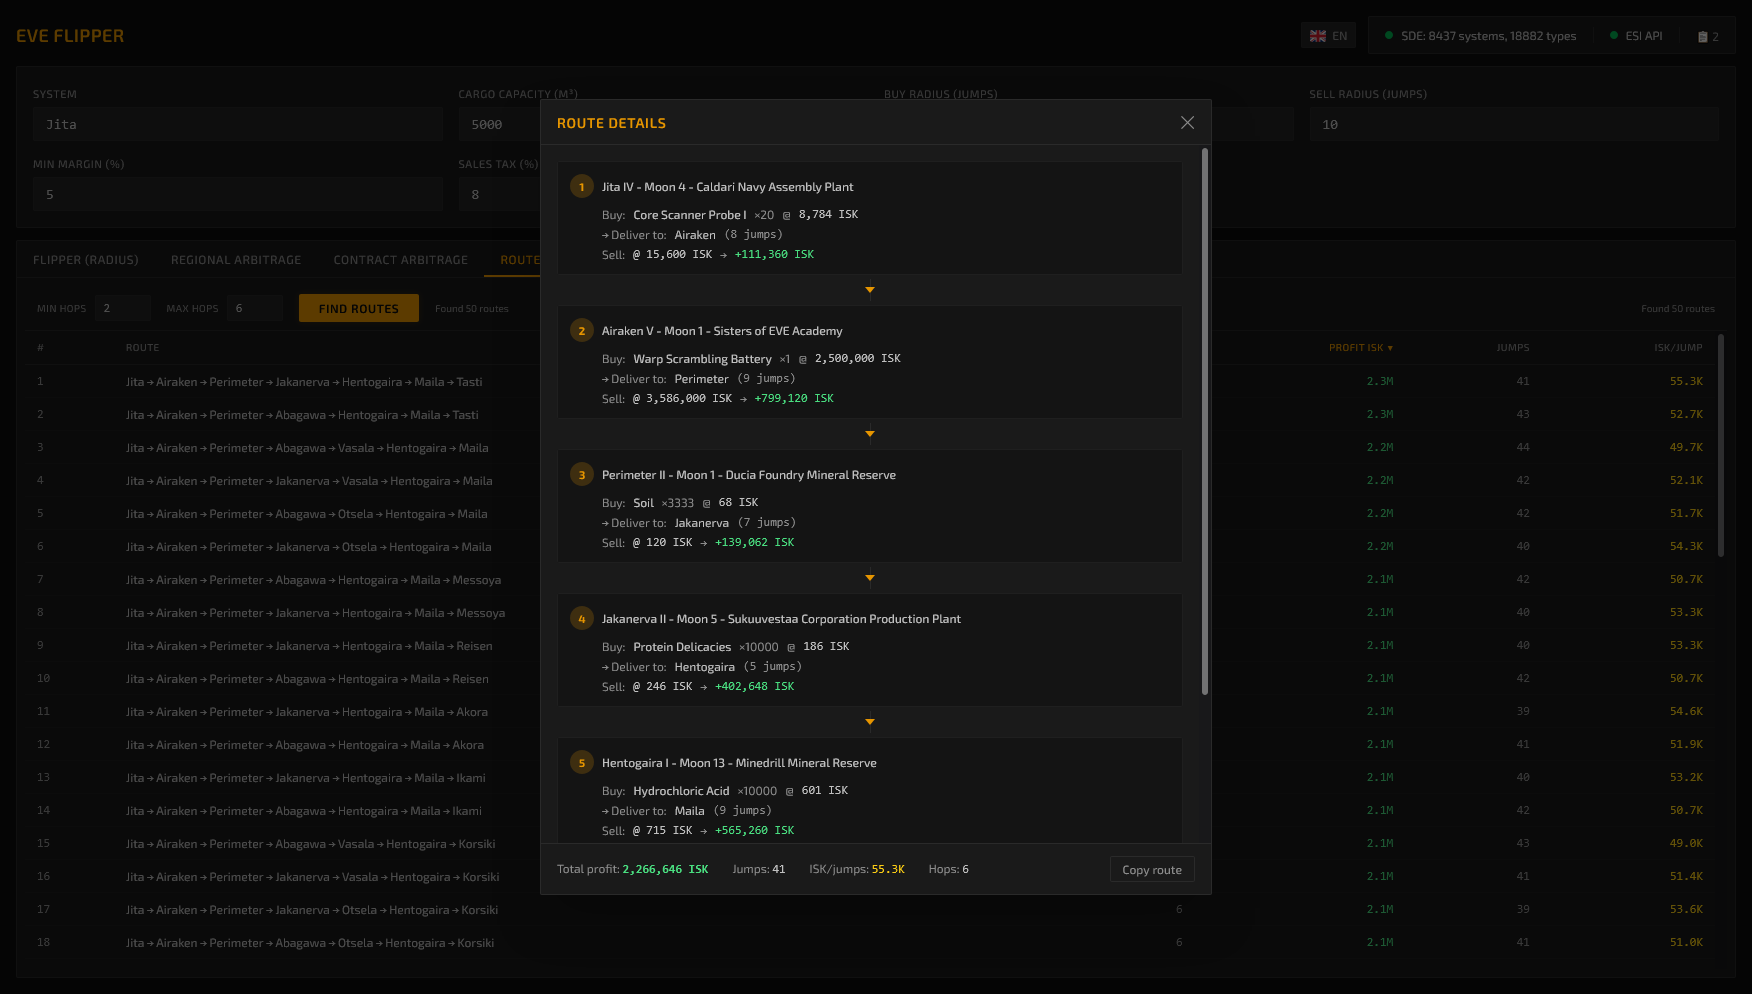Click the Hydrochloric Acid item name
The image size is (1752, 994).
681,791
